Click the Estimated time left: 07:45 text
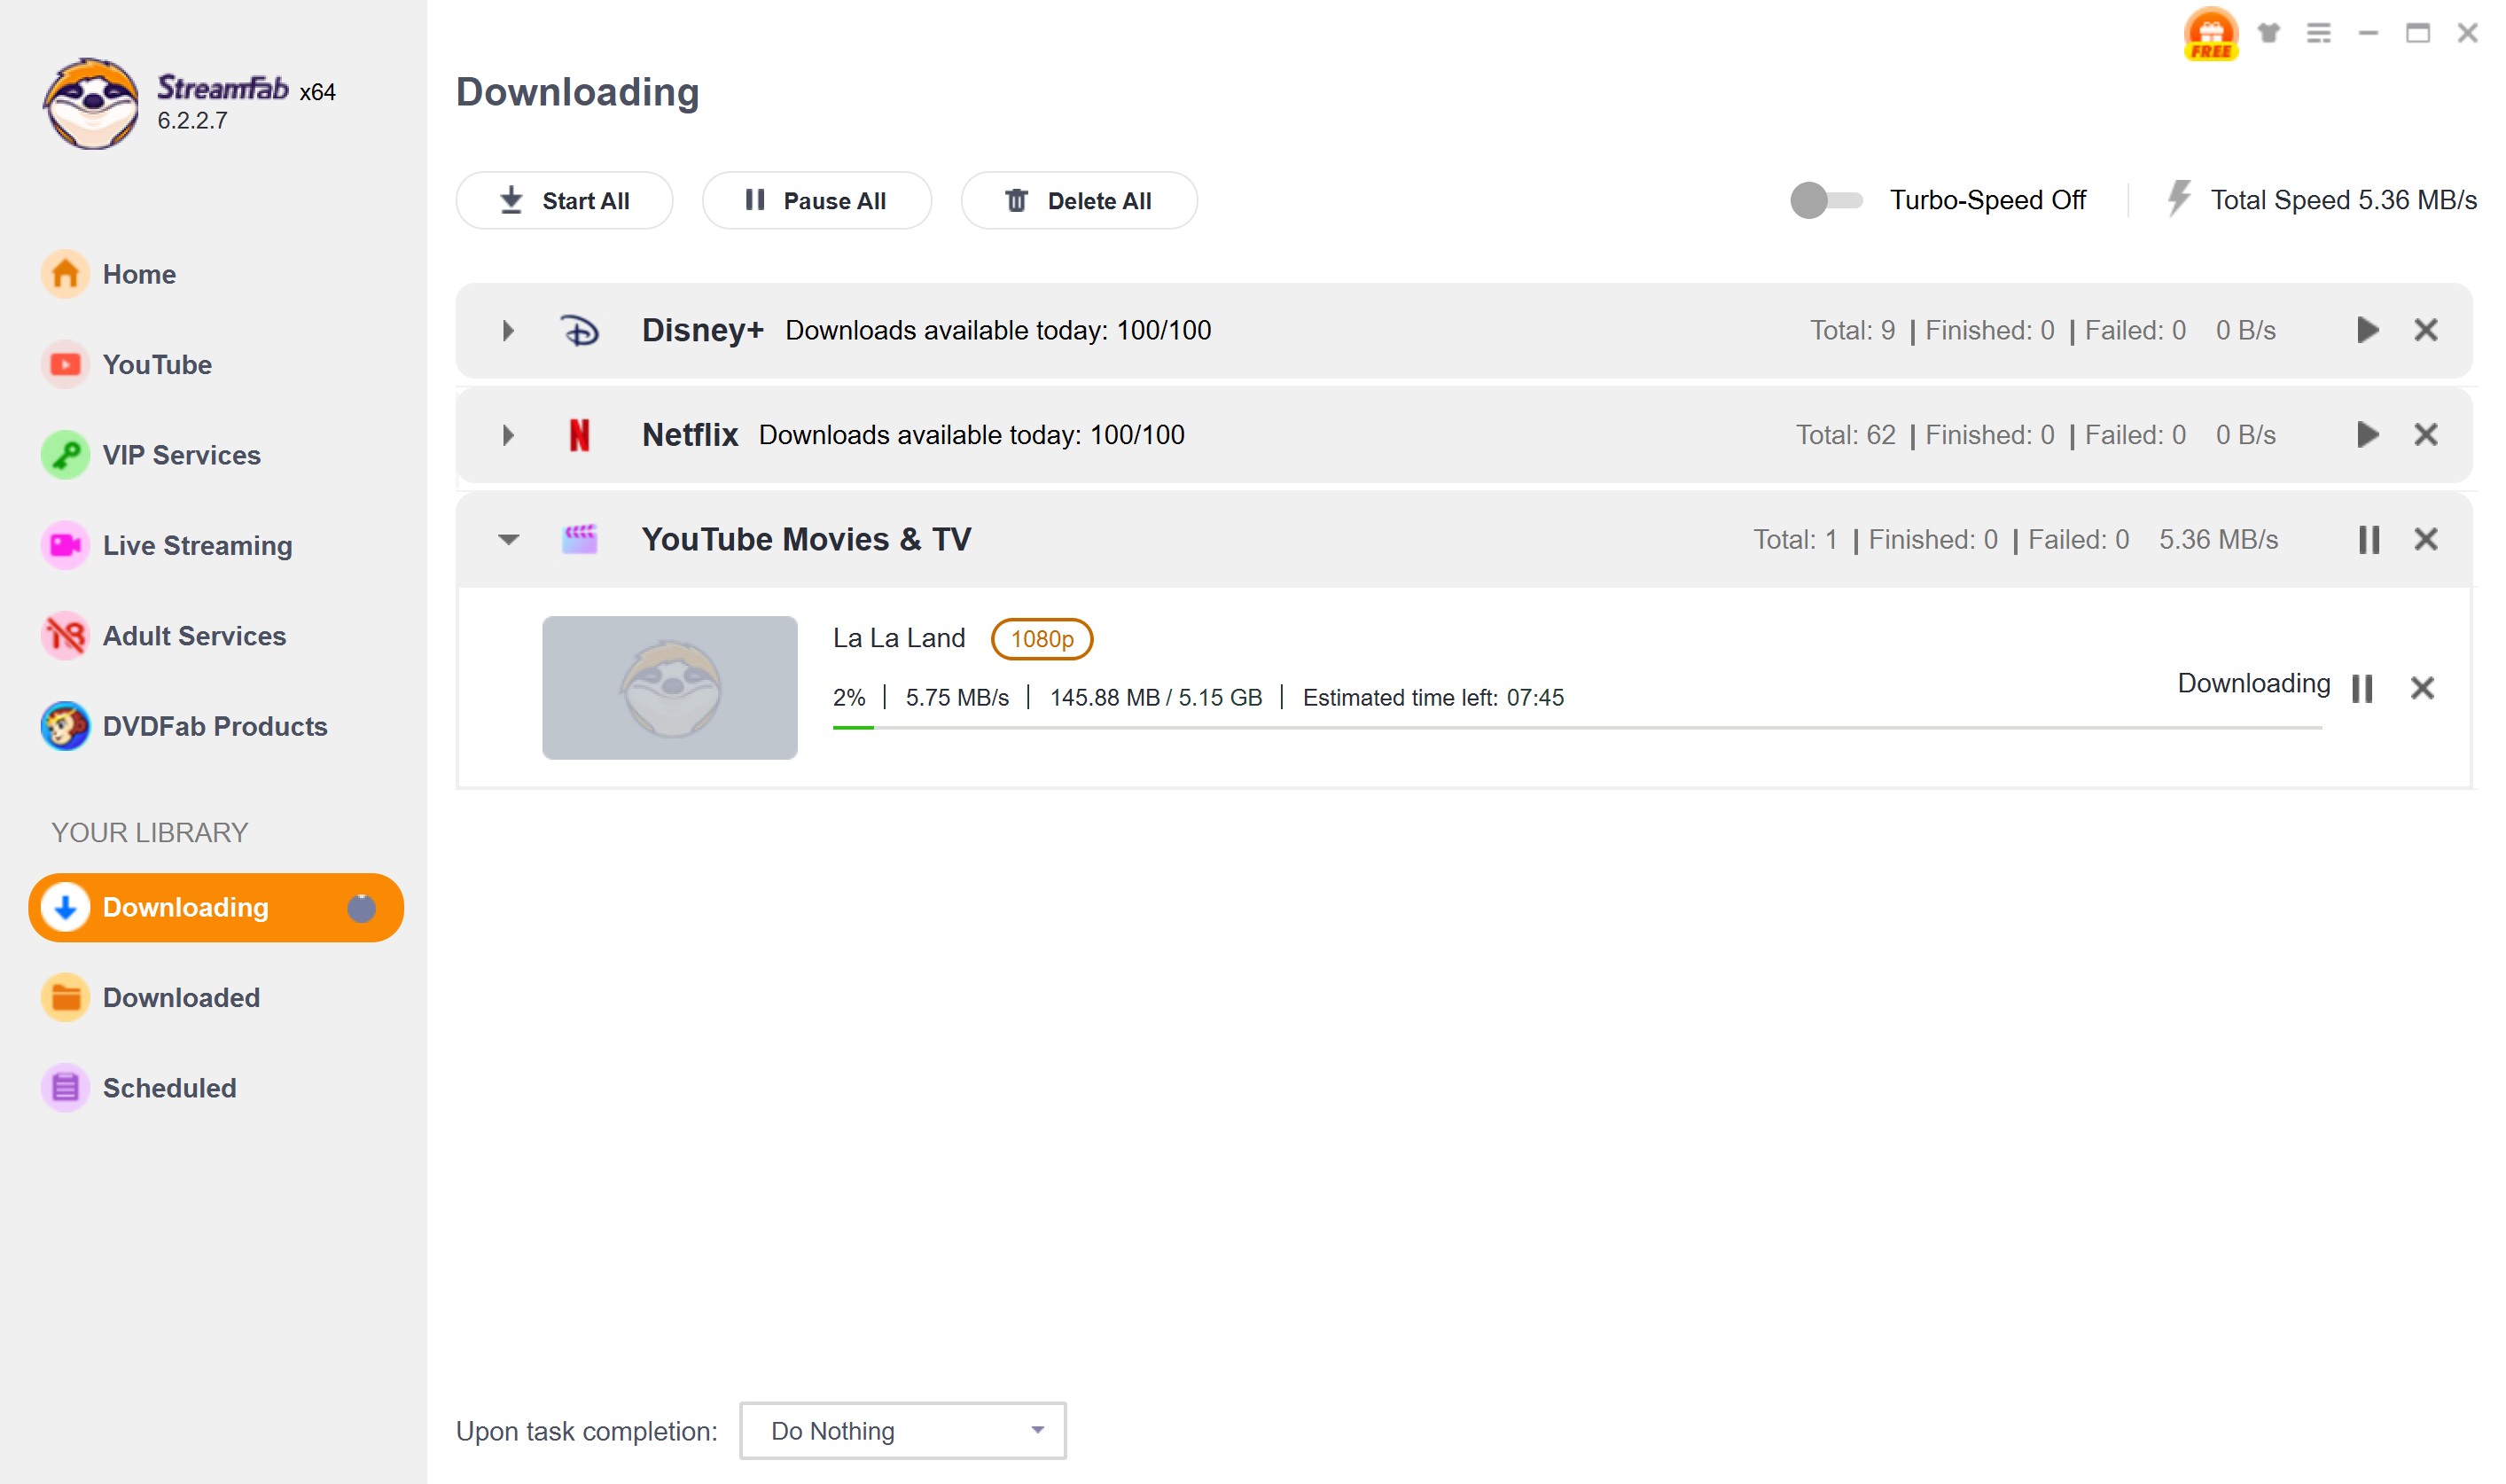The width and height of the screenshot is (2506, 1484). click(x=1432, y=698)
